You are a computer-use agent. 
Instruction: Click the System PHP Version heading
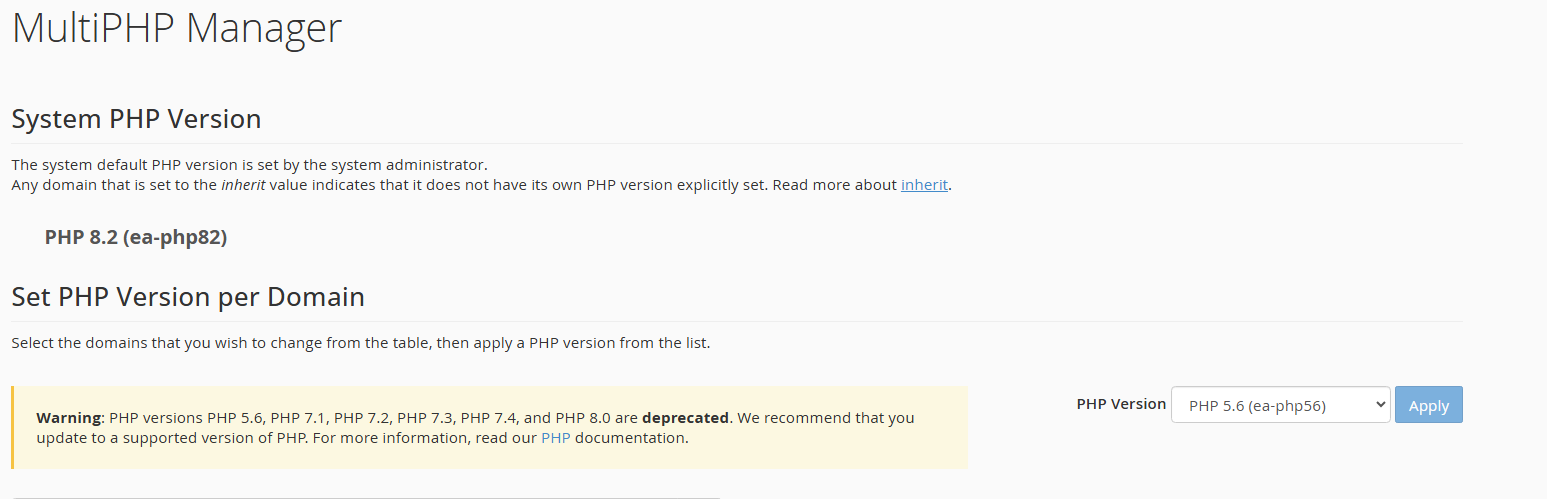point(136,119)
